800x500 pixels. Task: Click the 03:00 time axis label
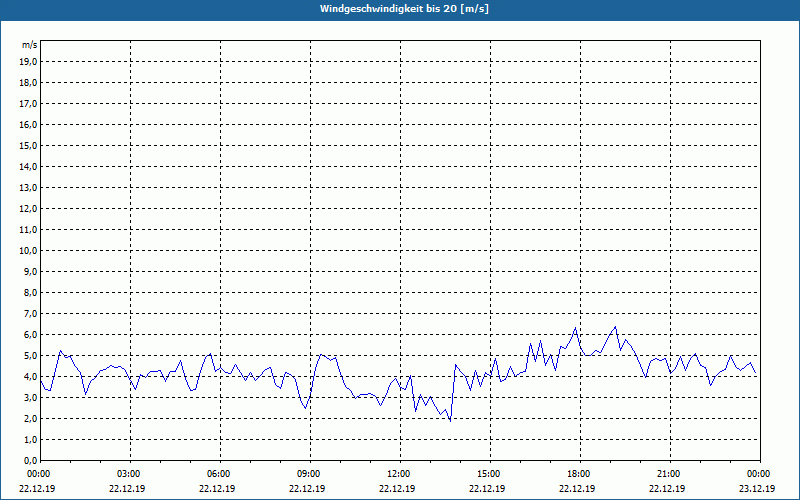pyautogui.click(x=129, y=474)
